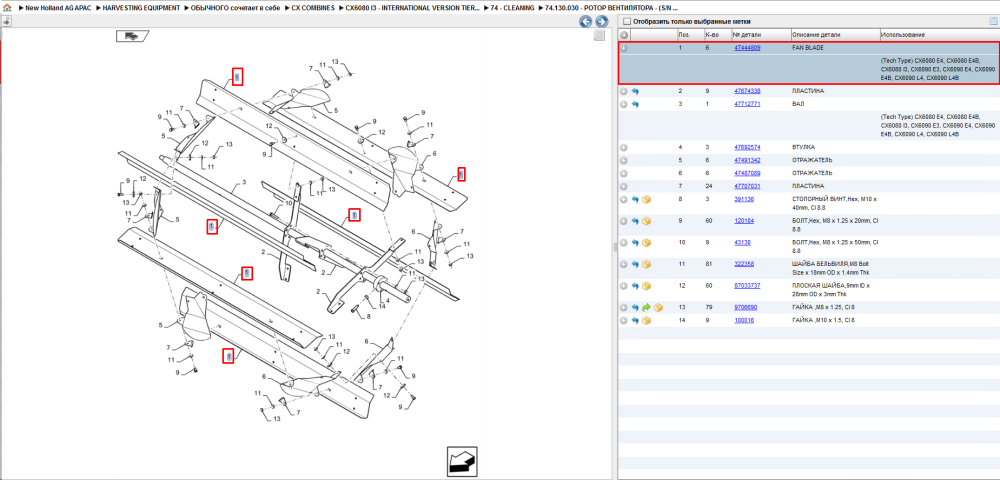Image resolution: width=1000 pixels, height=480 pixels.
Task: Click the splitter handle between diagram and list
Action: pos(614,247)
